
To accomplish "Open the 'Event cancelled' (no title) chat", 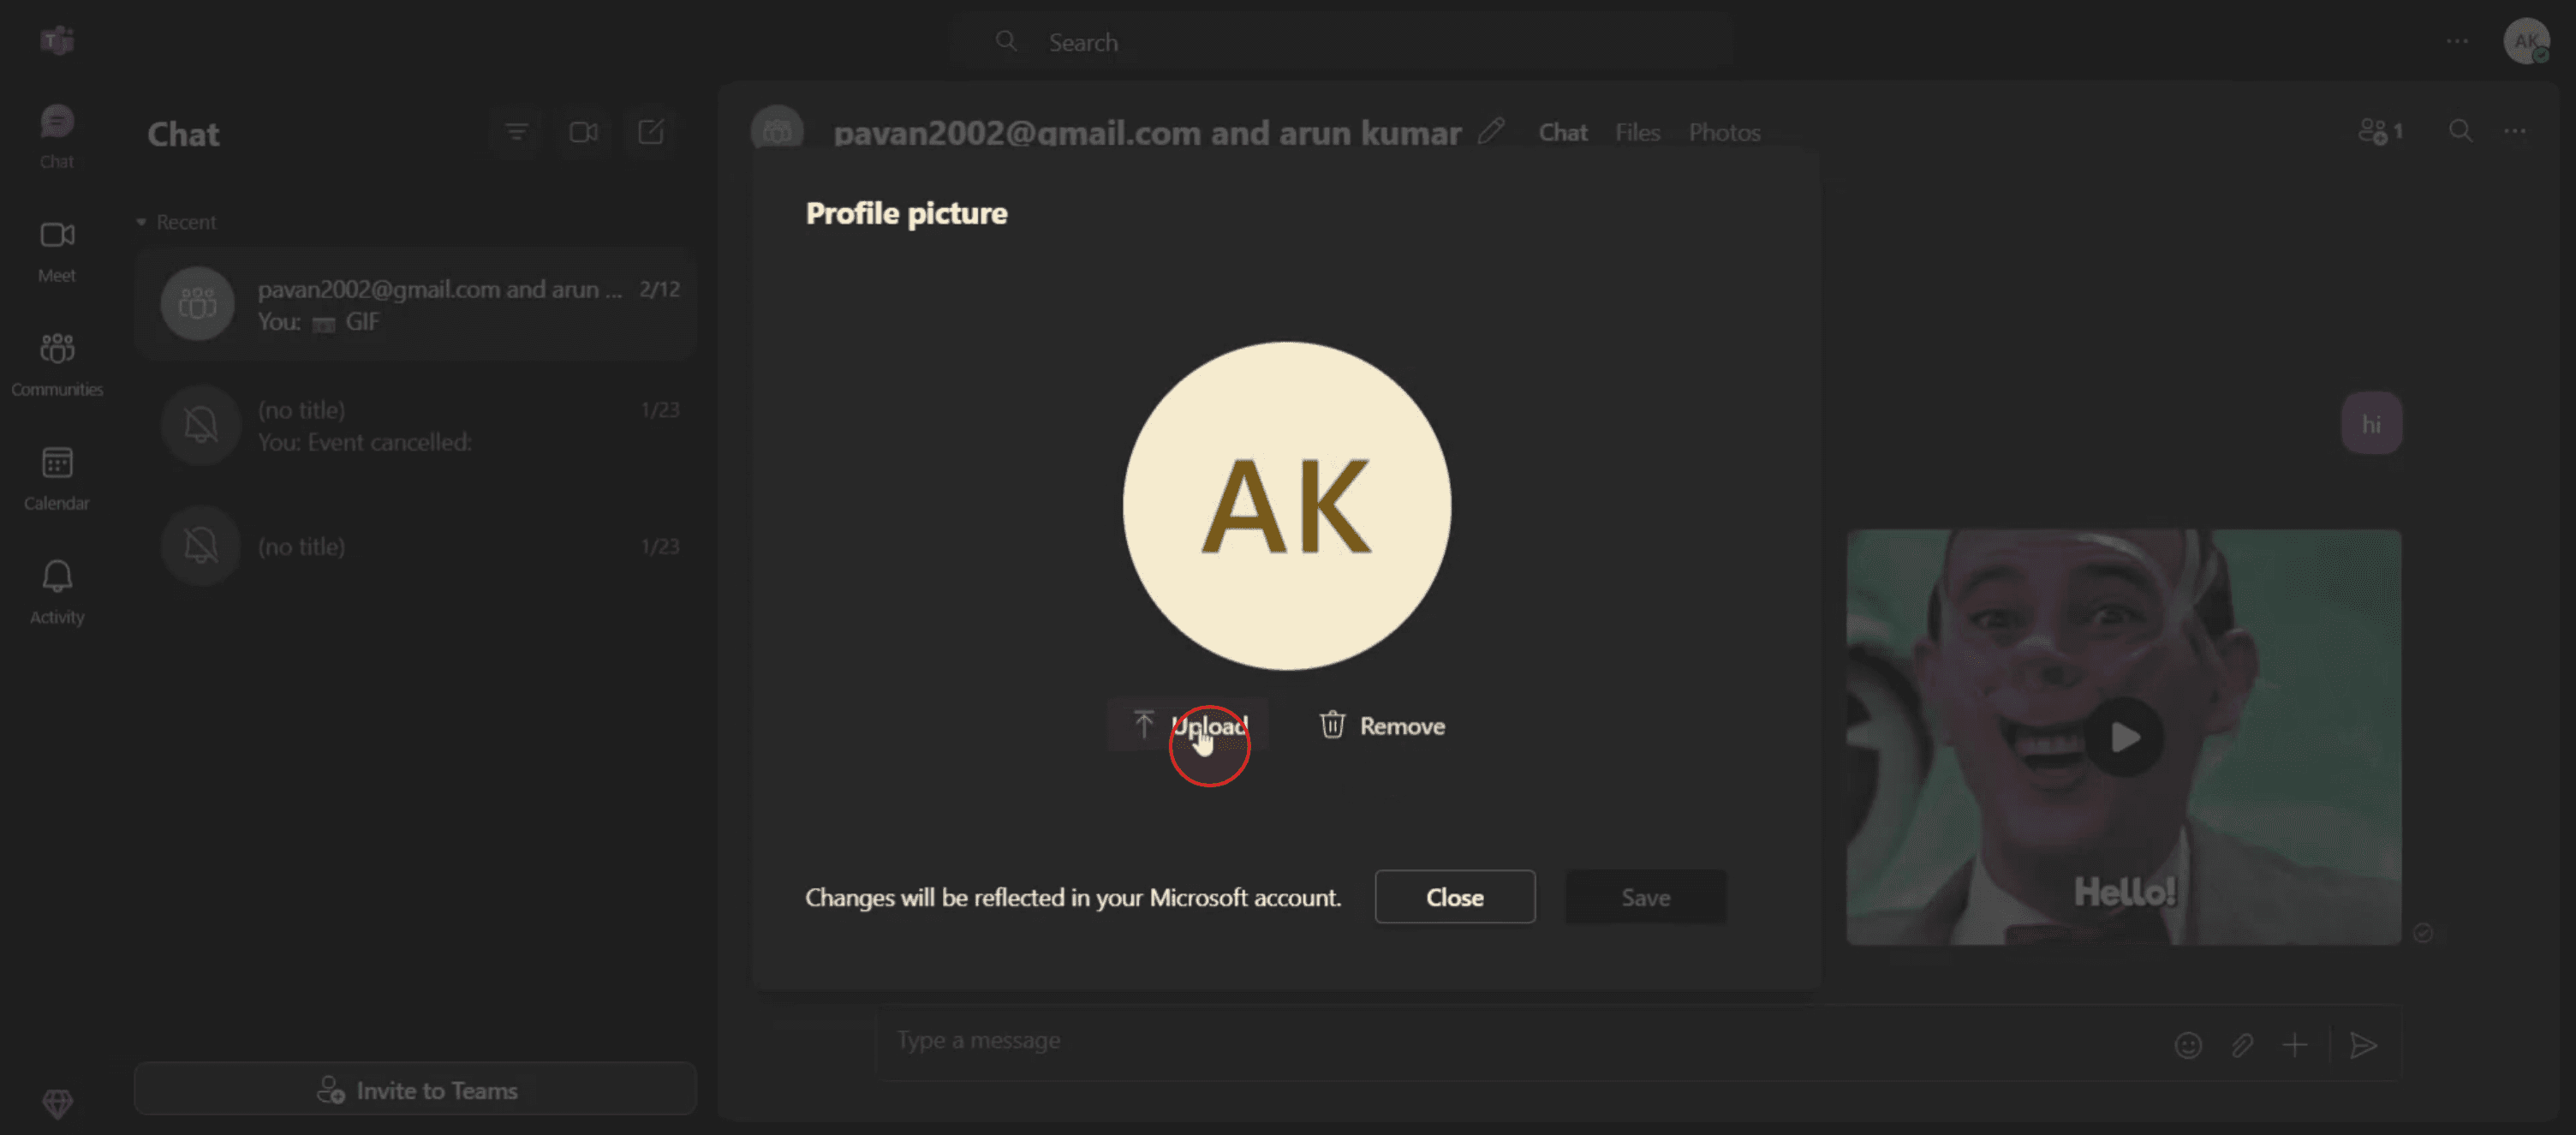I will pyautogui.click(x=415, y=425).
